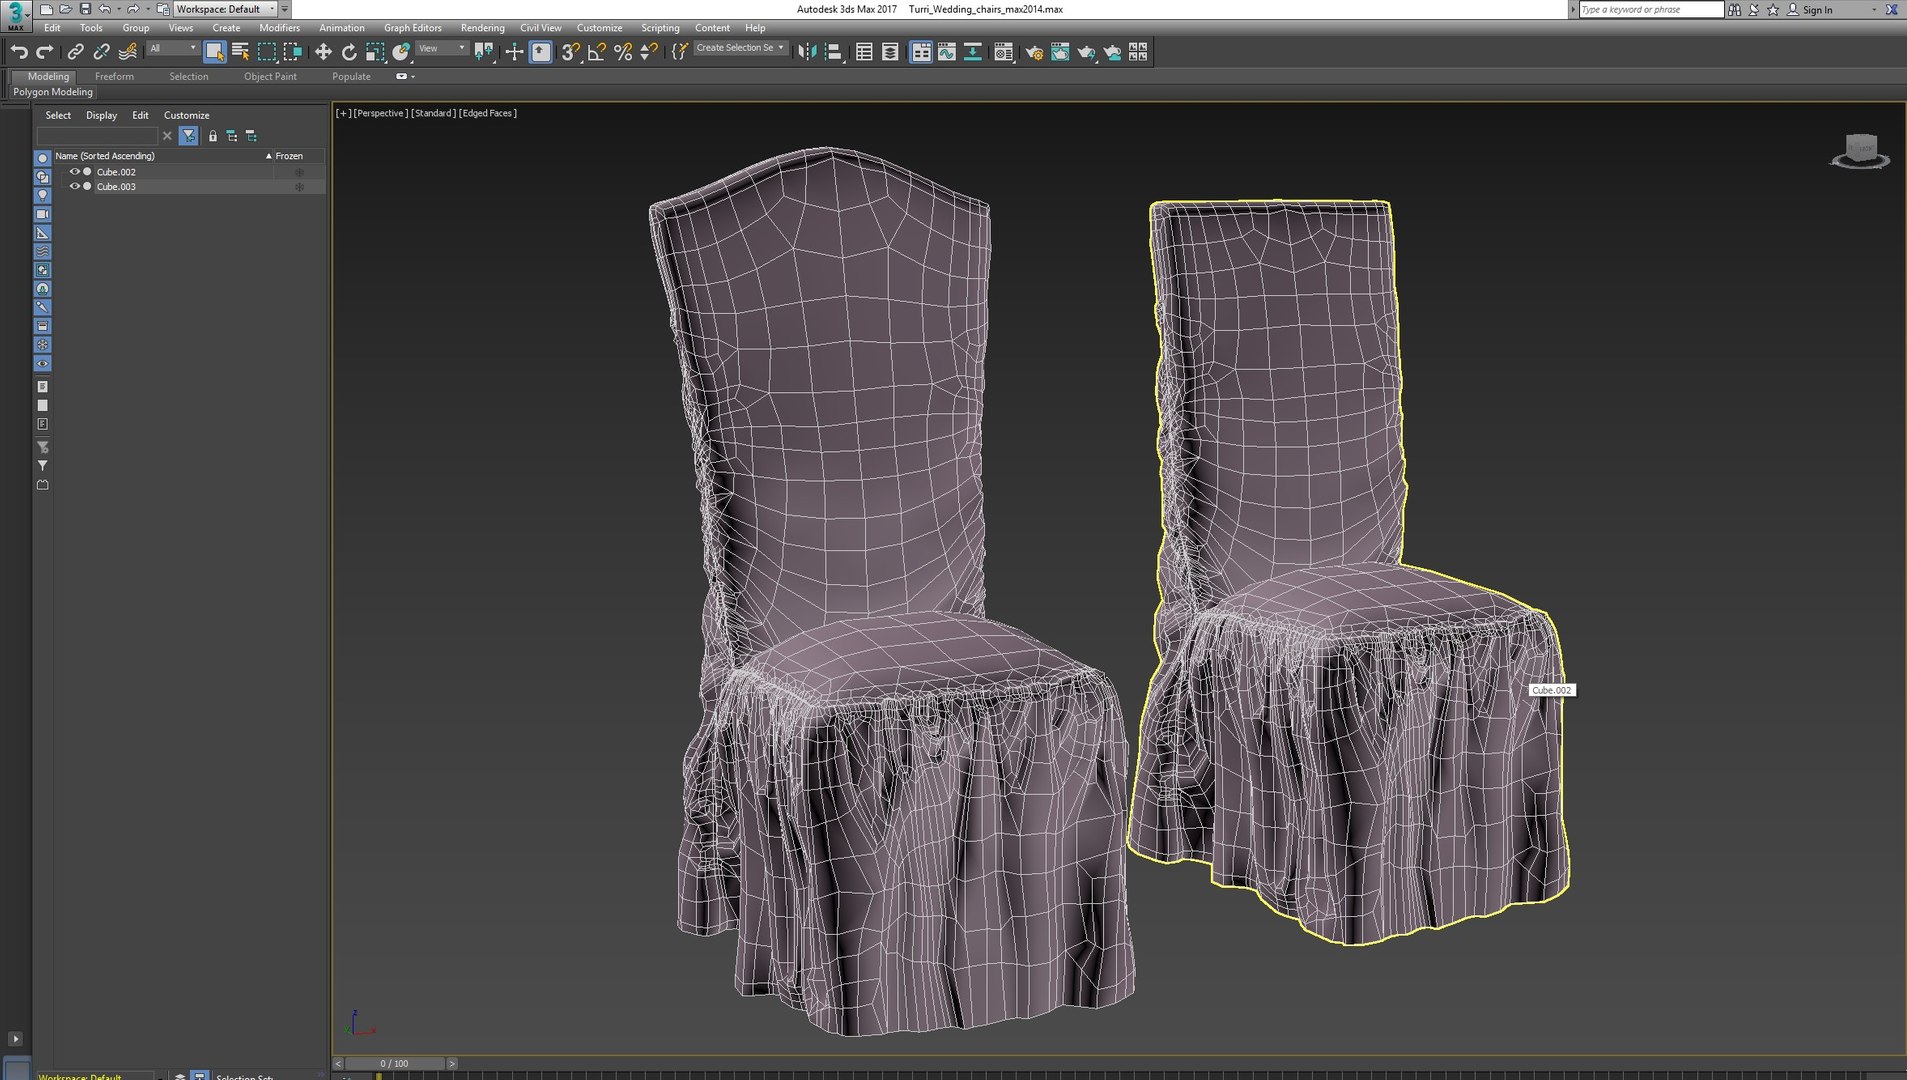1907x1080 pixels.
Task: Open the Workspace: Default dropdown
Action: (x=225, y=9)
